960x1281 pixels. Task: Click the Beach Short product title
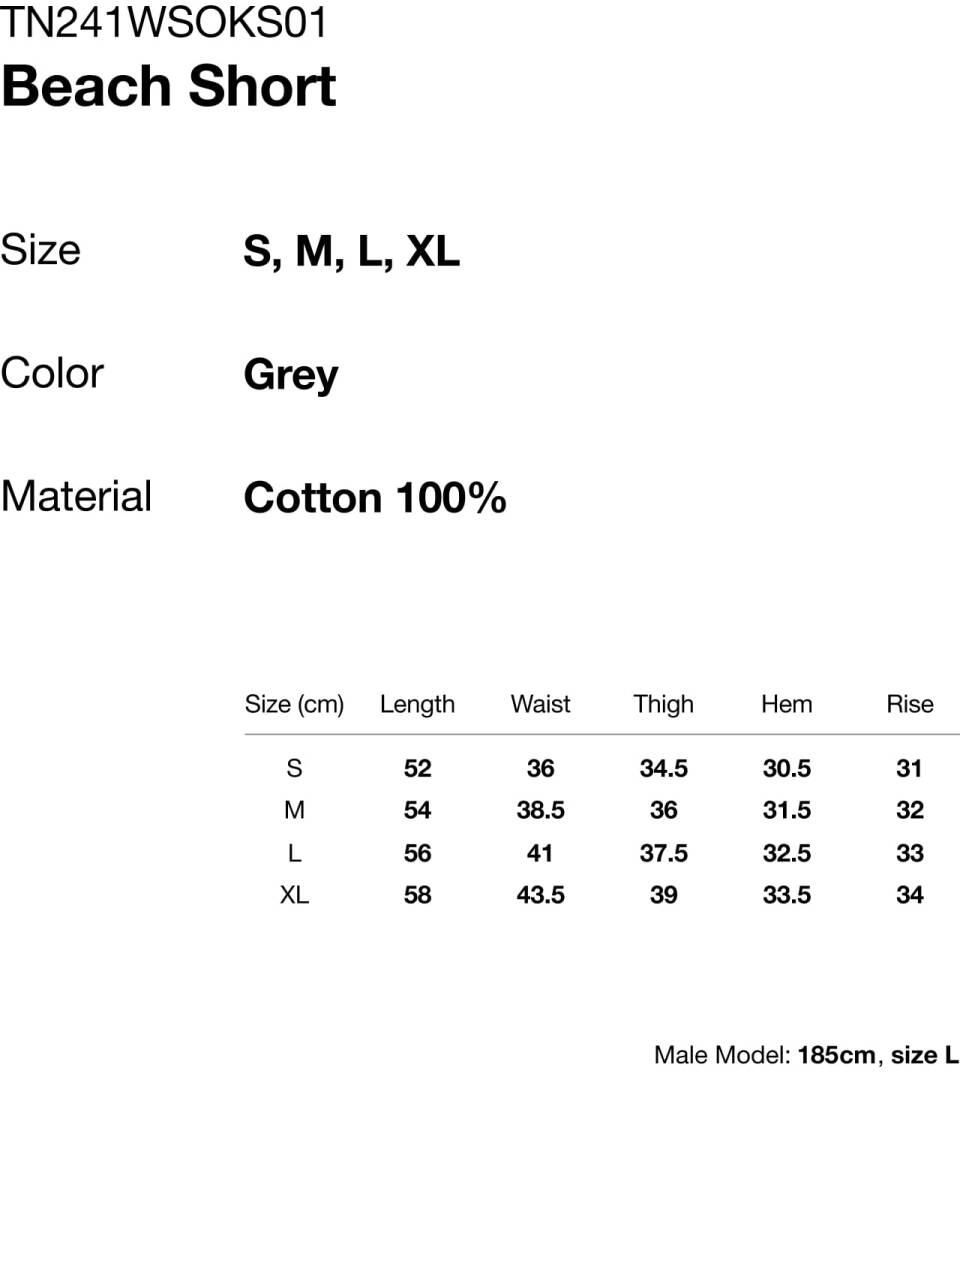pos(168,86)
